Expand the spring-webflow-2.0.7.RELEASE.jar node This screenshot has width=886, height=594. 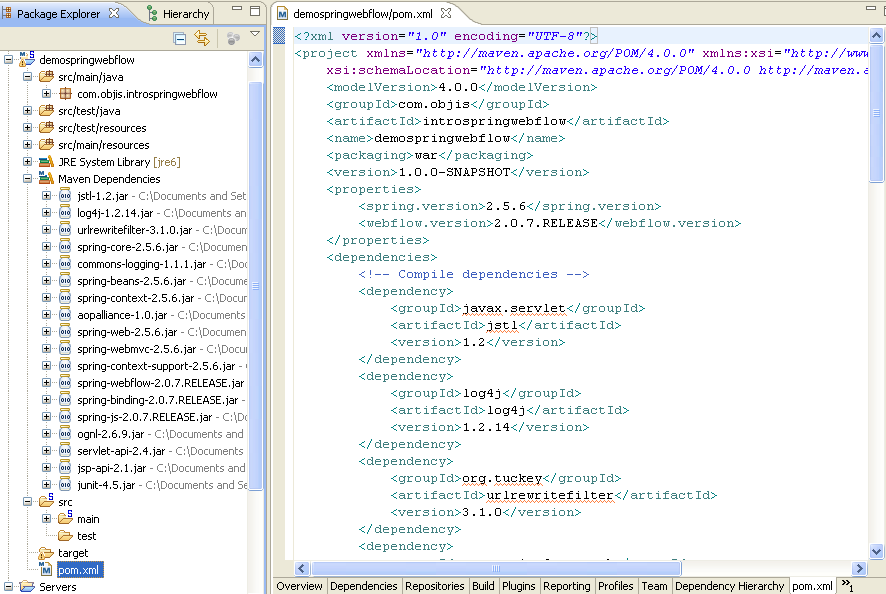(x=46, y=382)
